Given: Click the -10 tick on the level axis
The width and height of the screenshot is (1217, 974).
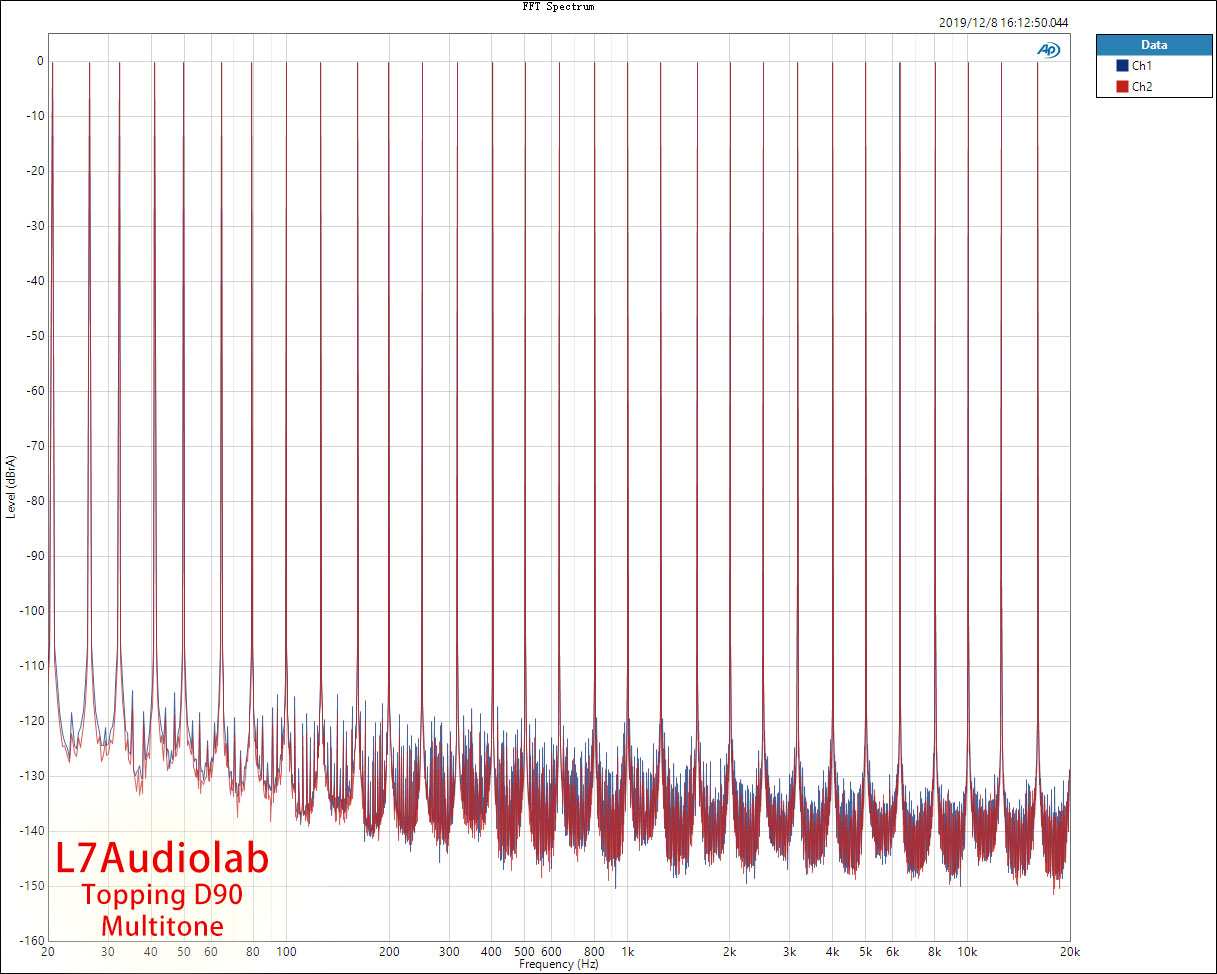Looking at the screenshot, I should click(x=34, y=116).
